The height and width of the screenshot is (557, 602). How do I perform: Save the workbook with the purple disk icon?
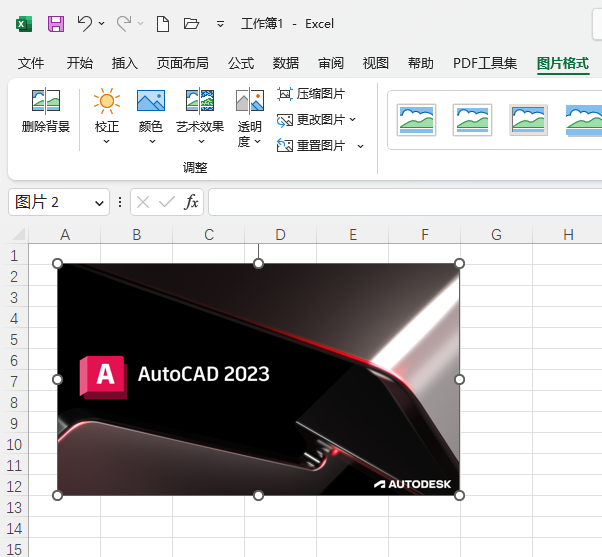[x=56, y=24]
